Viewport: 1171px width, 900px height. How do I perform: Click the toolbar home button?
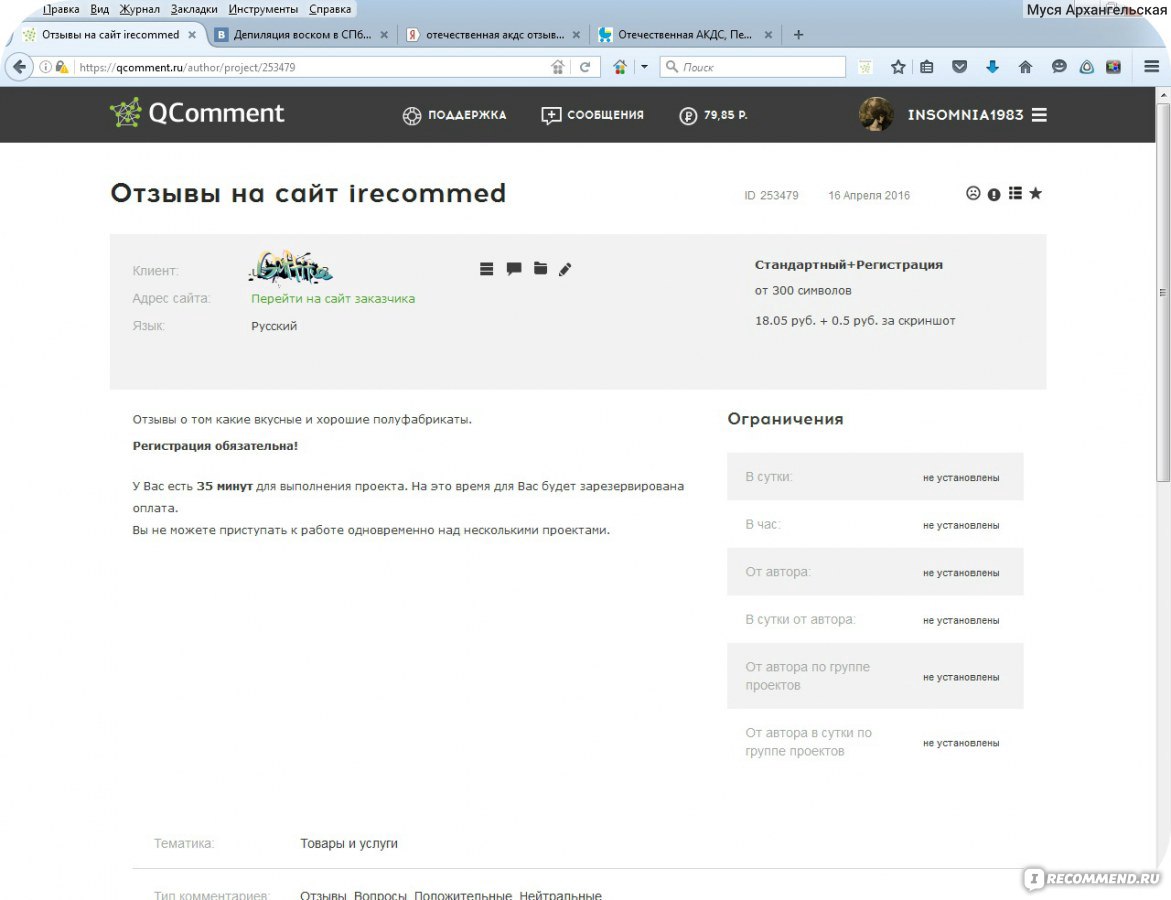[x=1025, y=67]
